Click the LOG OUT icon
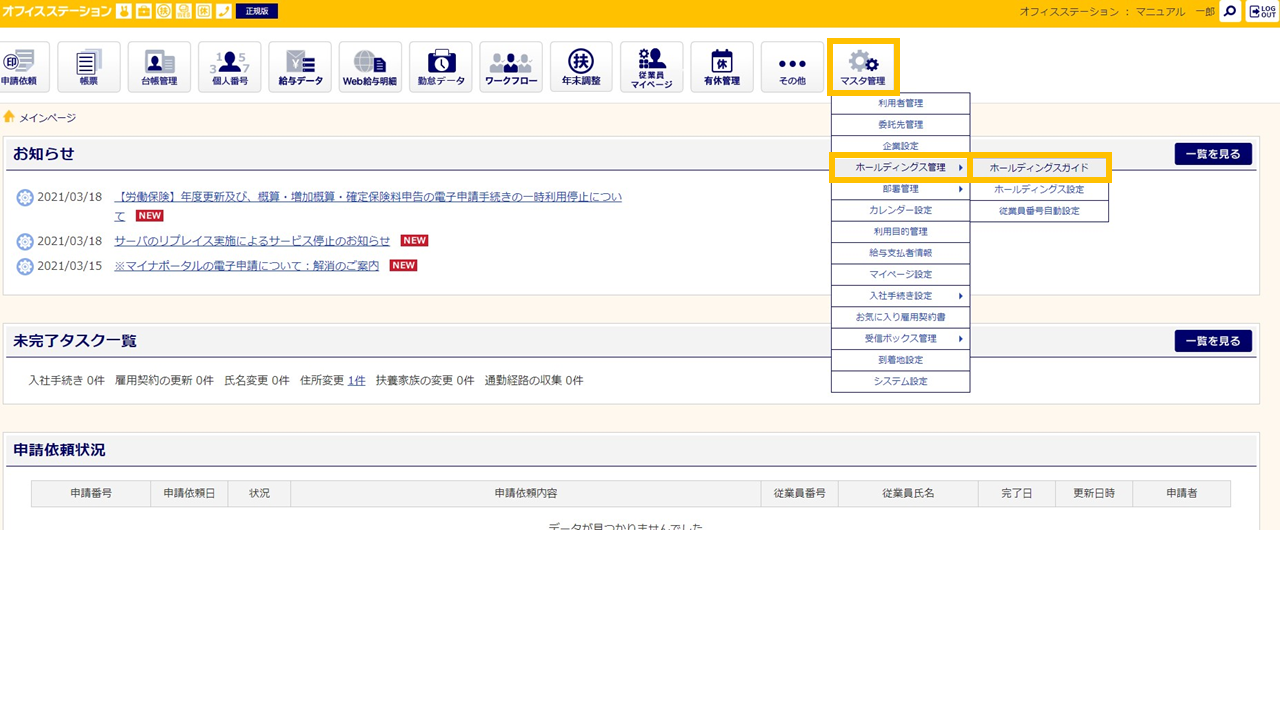This screenshot has width=1280, height=720. coord(1261,12)
